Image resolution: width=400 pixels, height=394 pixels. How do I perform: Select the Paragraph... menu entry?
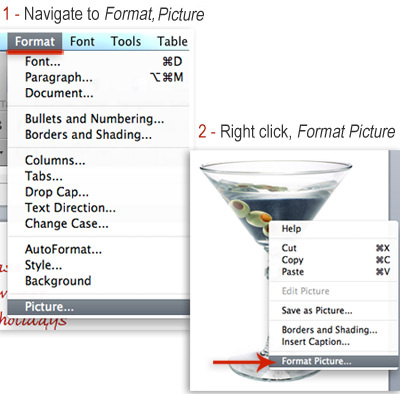pos(99,77)
